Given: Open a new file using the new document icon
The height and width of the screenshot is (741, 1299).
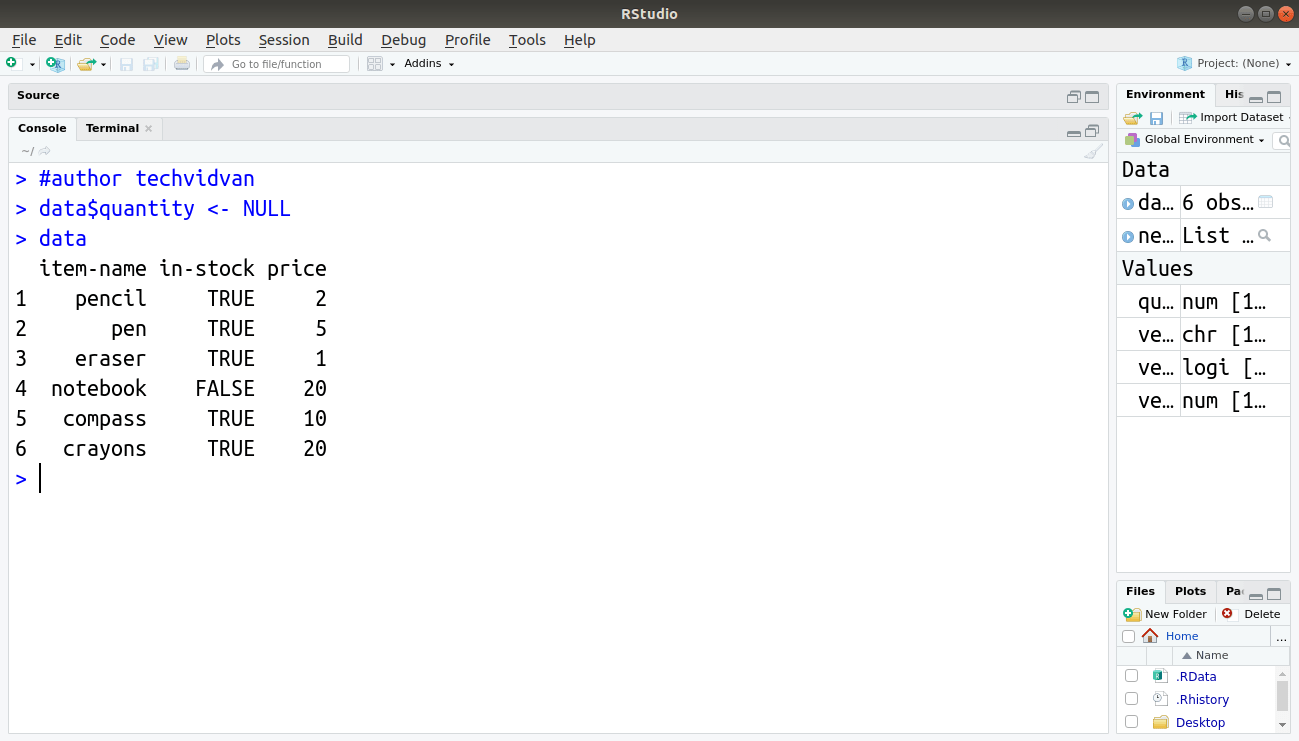Looking at the screenshot, I should coord(14,63).
